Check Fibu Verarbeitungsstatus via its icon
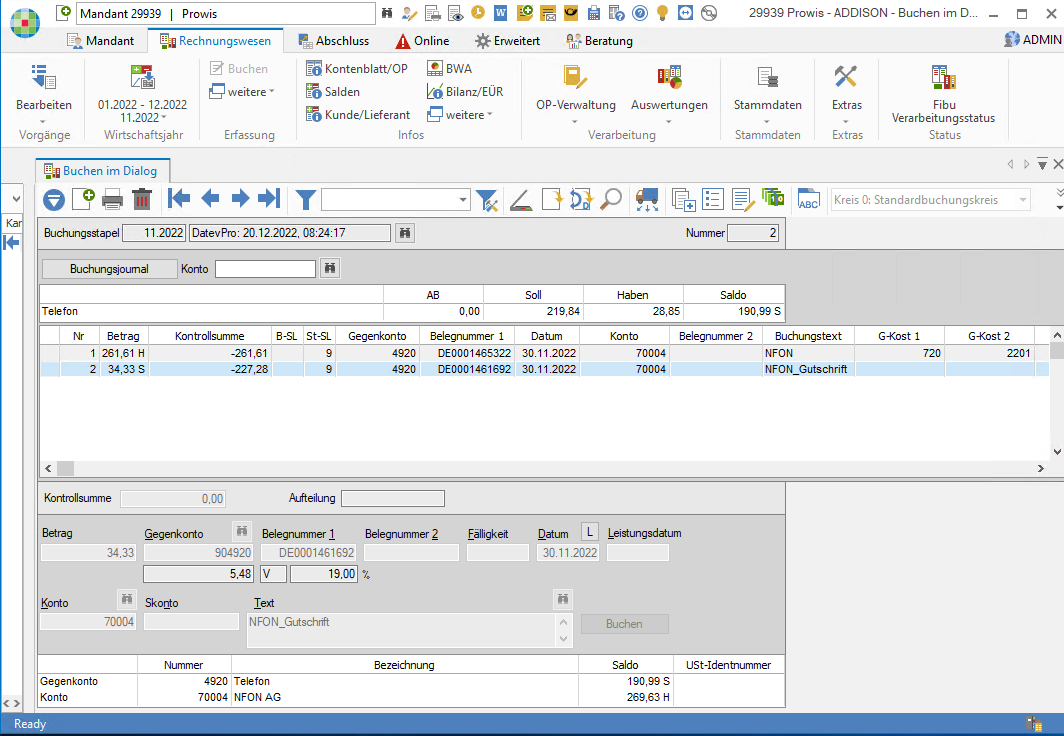The width and height of the screenshot is (1064, 736). pyautogui.click(x=940, y=95)
